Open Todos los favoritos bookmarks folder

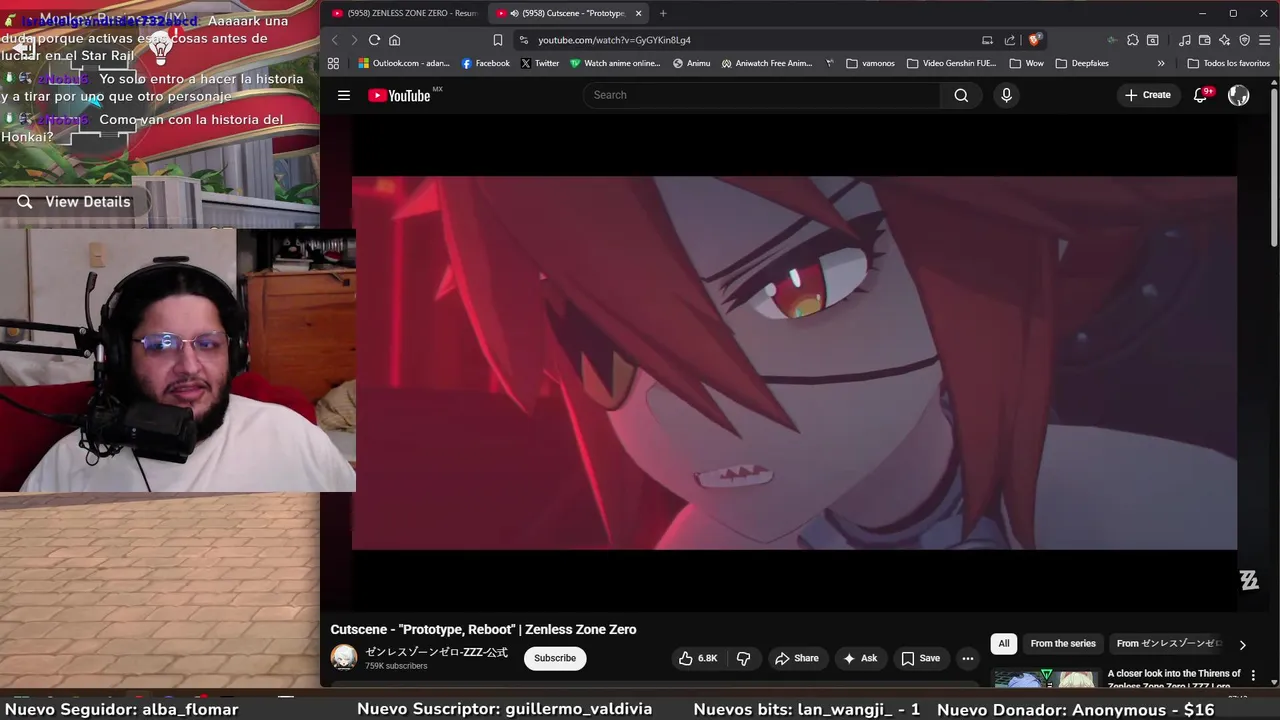click(x=1229, y=63)
